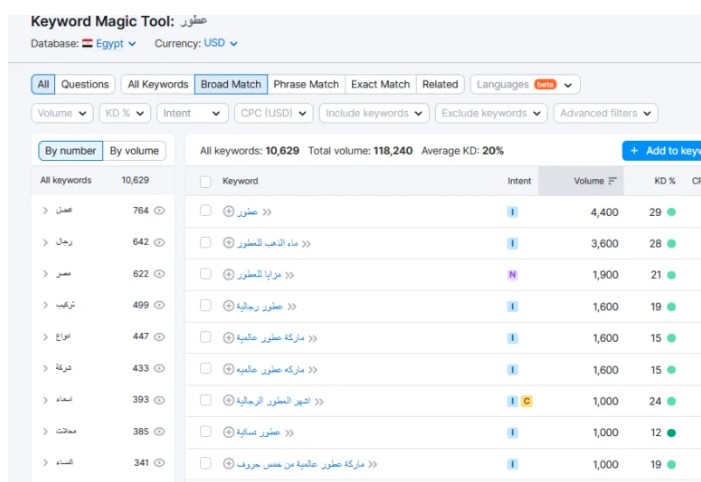
Task: Open the Include keywords dropdown
Action: tap(374, 113)
